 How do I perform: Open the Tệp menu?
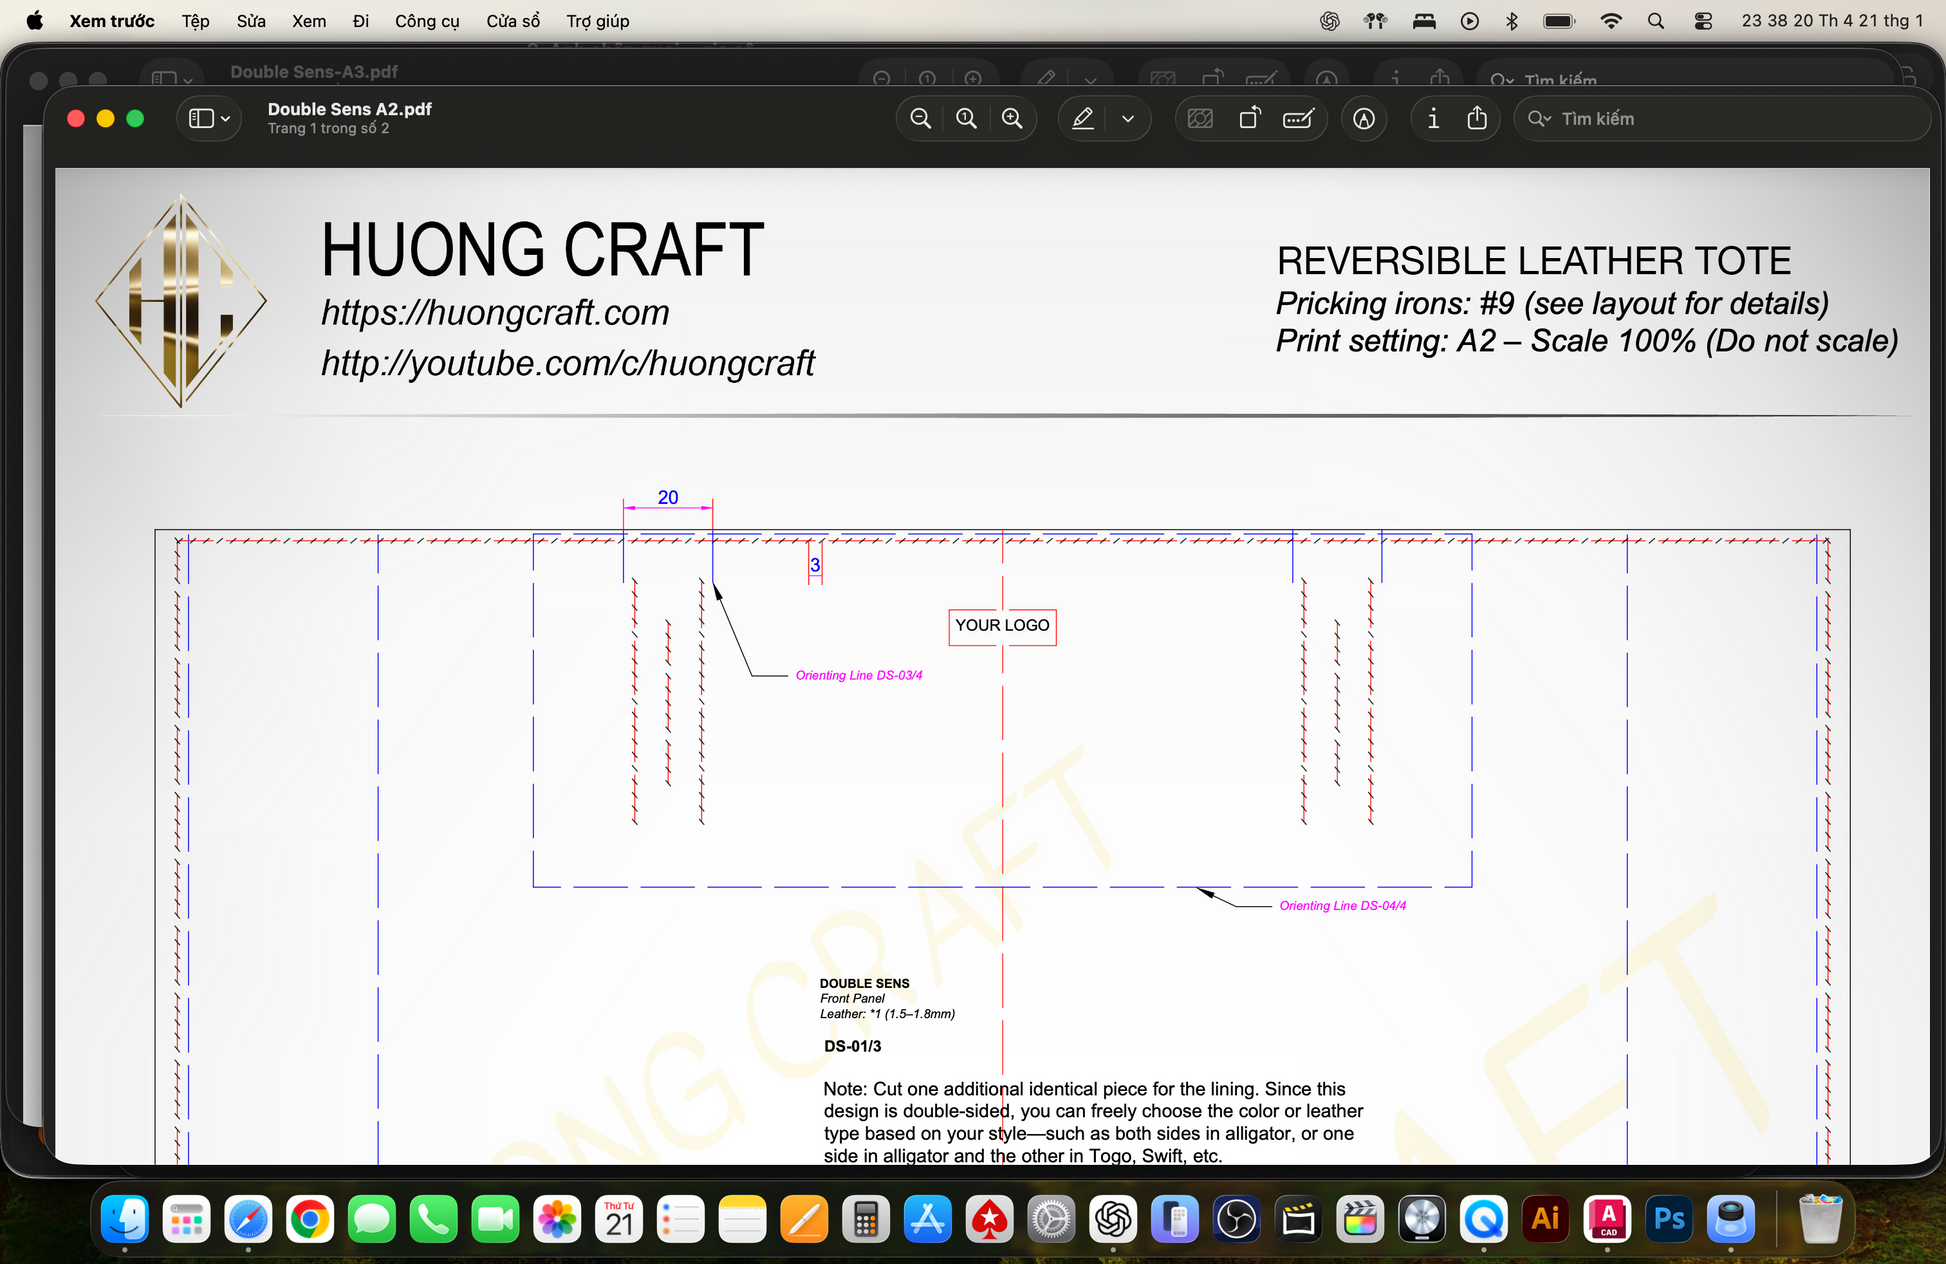pyautogui.click(x=195, y=21)
